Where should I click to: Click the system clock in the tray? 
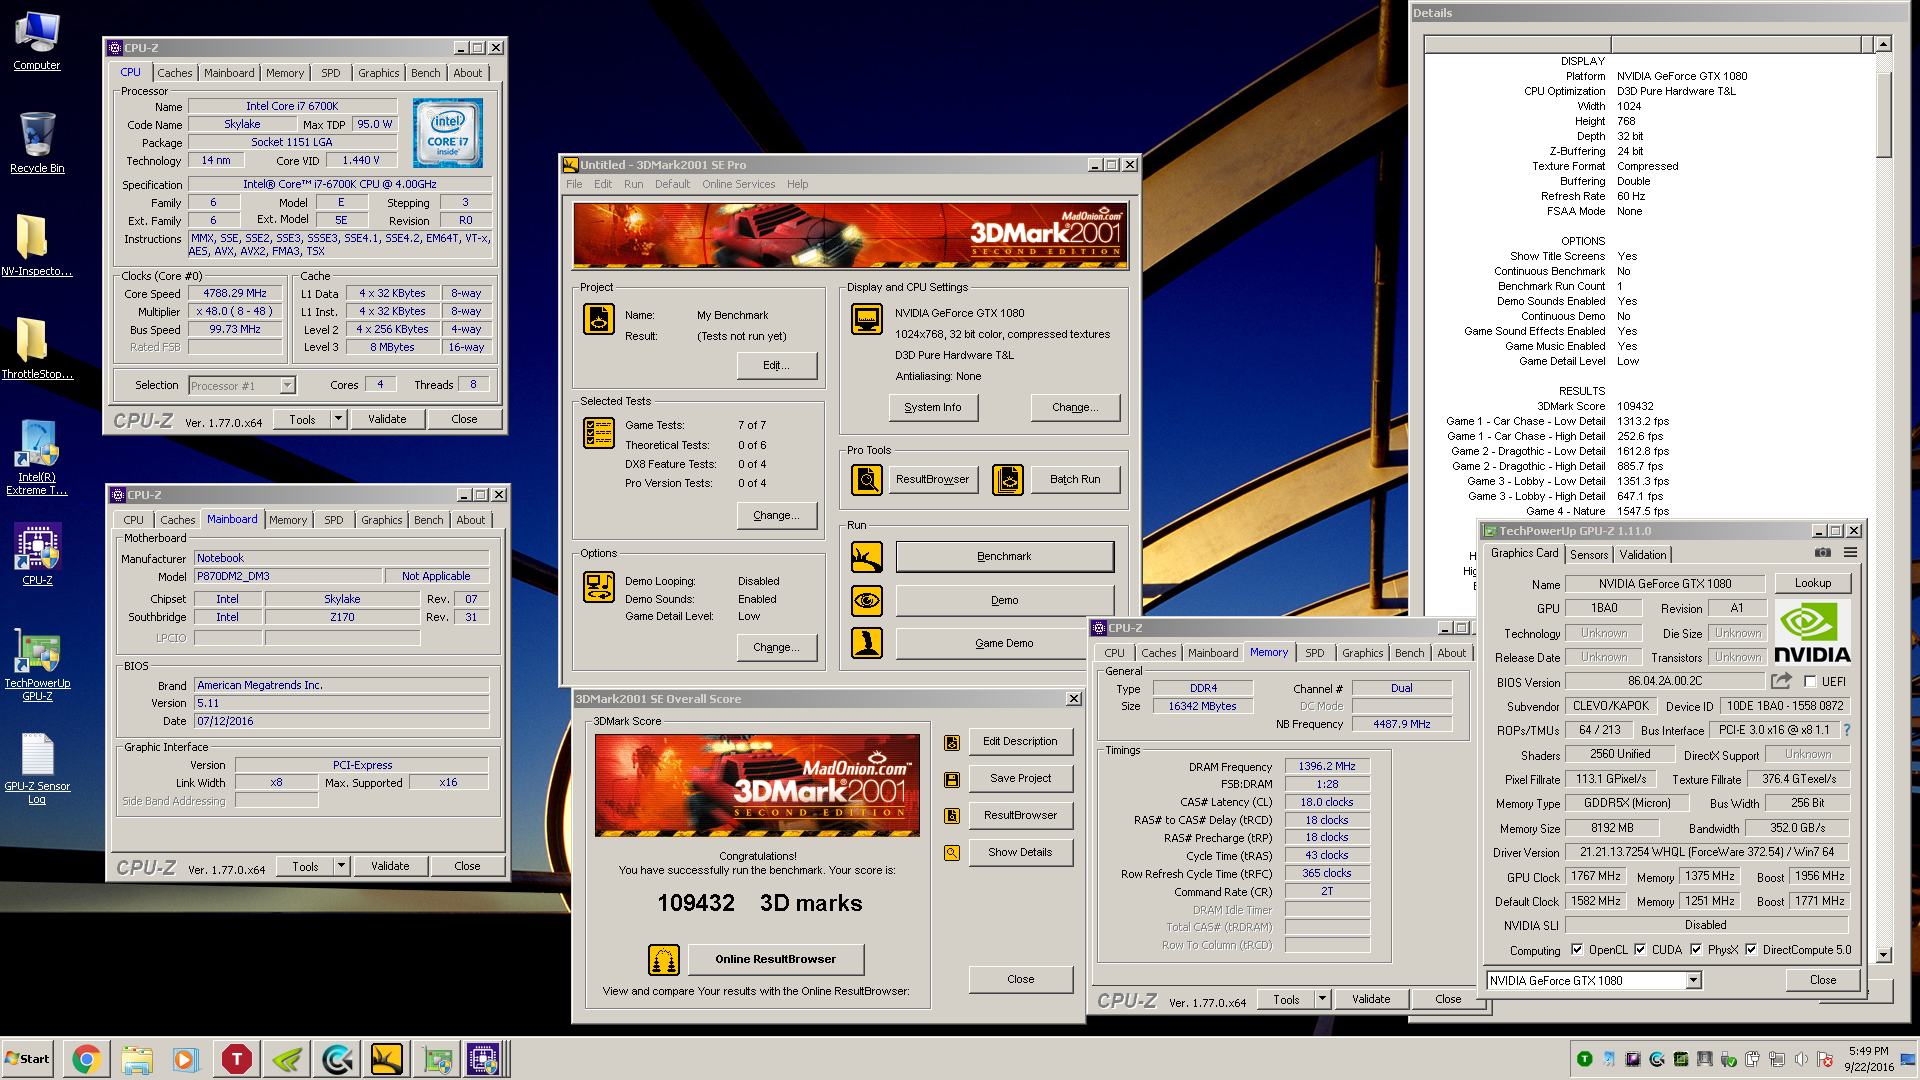coord(1869,1059)
